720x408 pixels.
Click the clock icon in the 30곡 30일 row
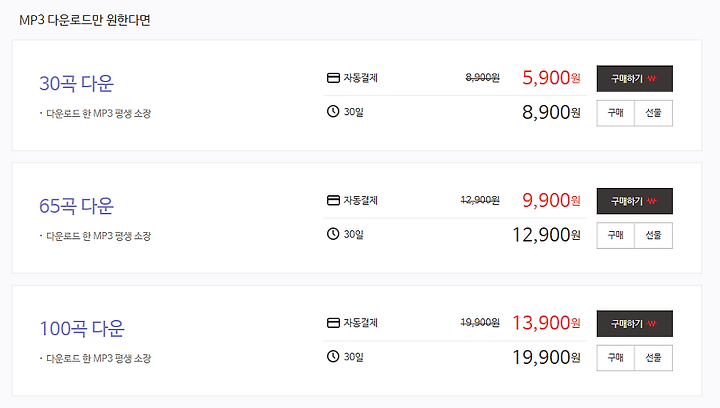coord(333,112)
